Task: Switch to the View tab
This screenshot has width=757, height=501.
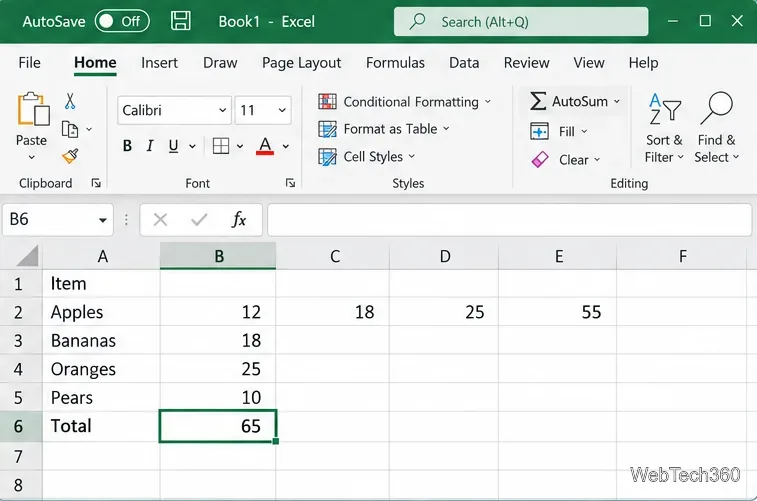Action: tap(589, 63)
